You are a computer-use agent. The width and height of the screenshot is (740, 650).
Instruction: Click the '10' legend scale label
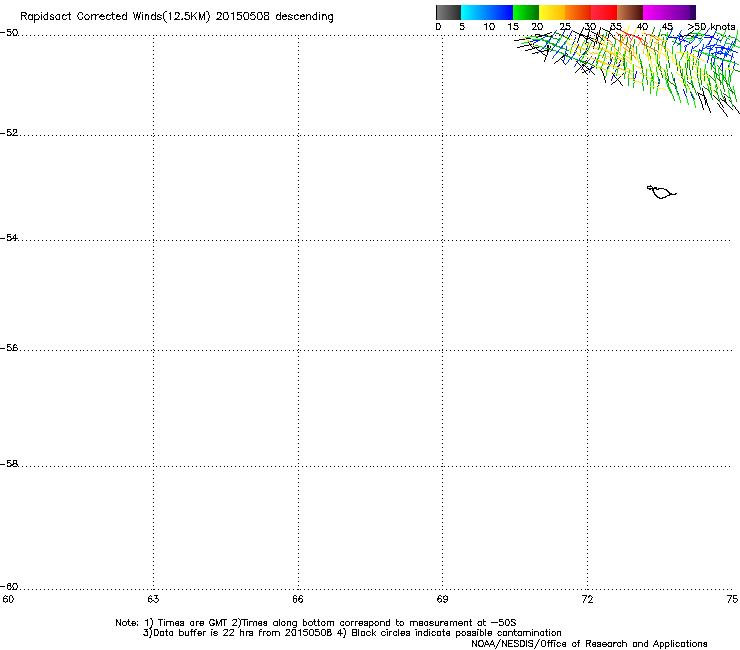(x=489, y=27)
